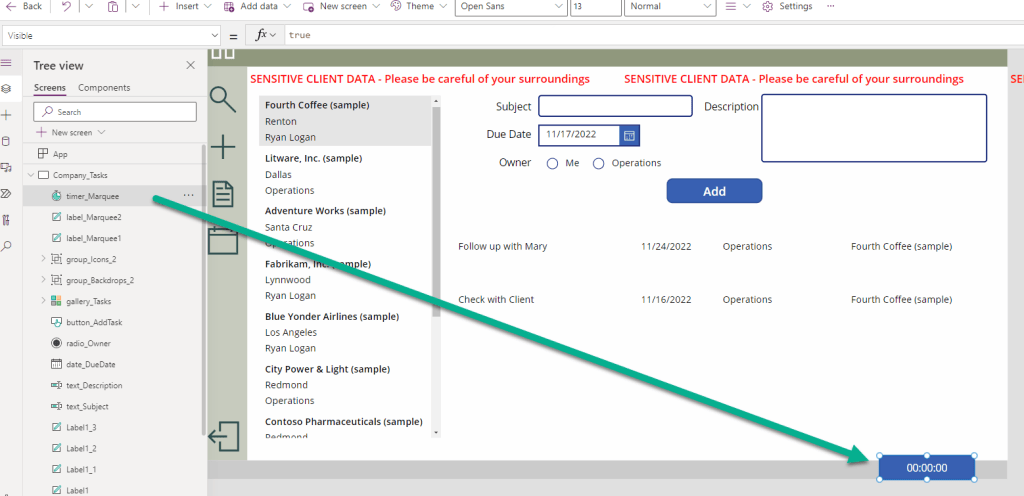Click the magnifier search icon on canvas

coord(223,99)
